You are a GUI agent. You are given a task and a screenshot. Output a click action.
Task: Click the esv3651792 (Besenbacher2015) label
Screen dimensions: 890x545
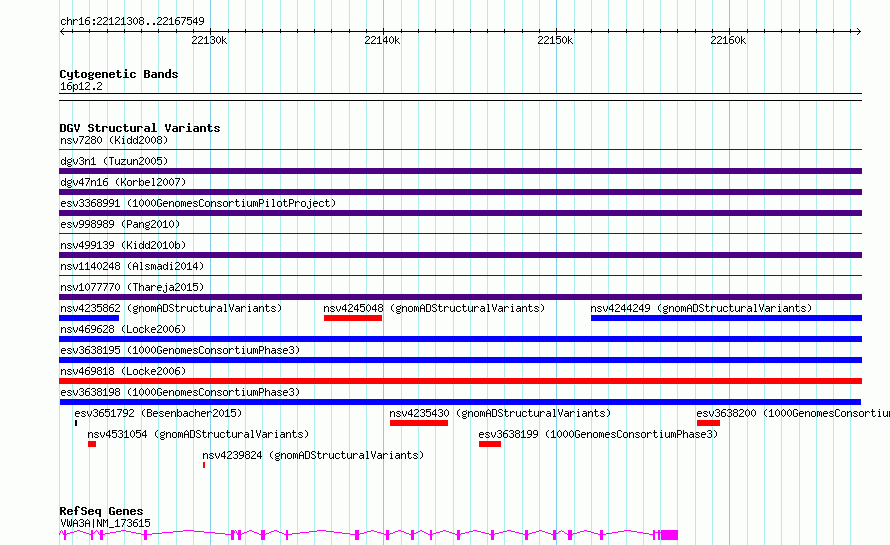(x=158, y=413)
